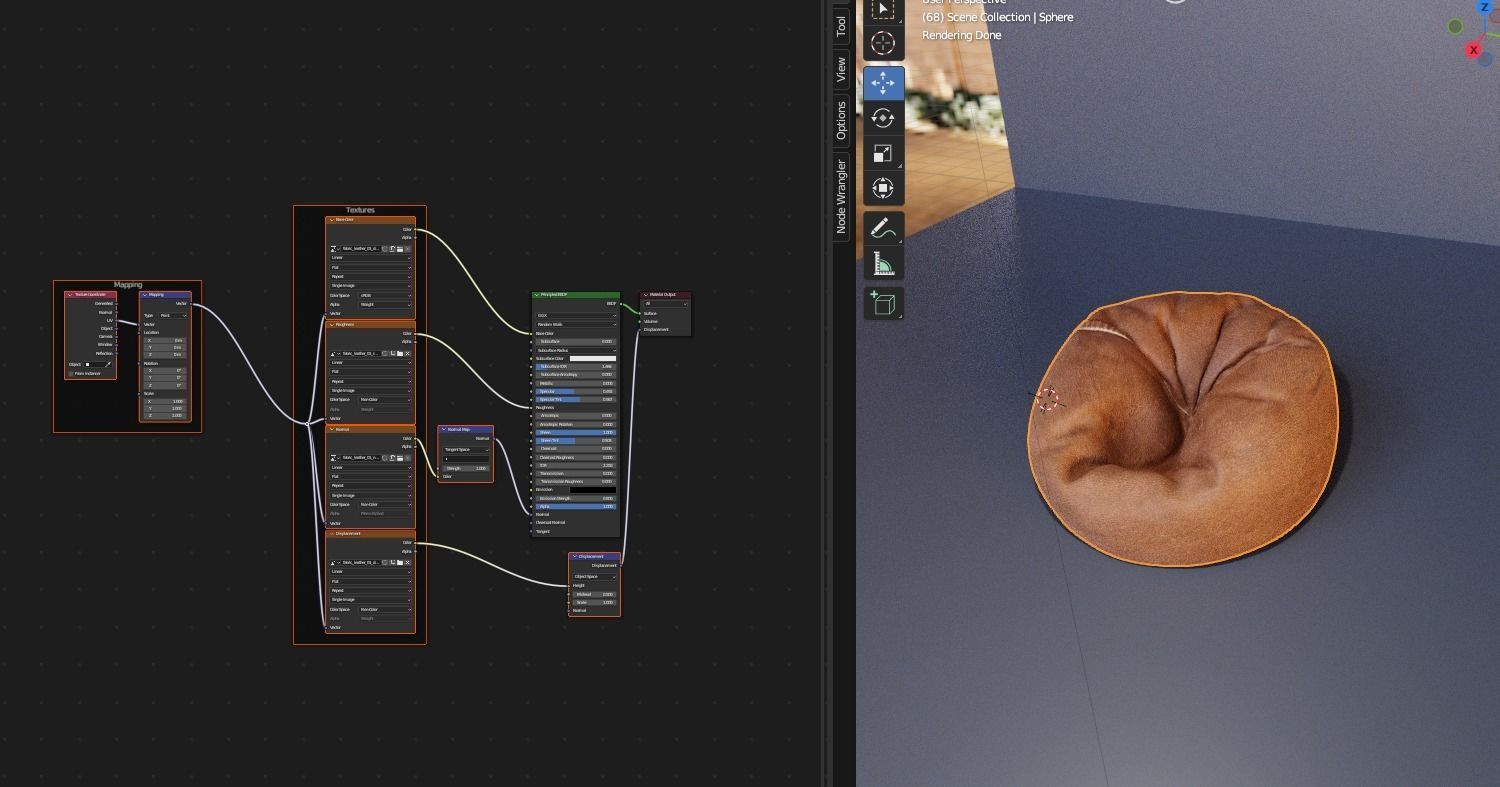Collapse the Material Output node
The width and height of the screenshot is (1500, 787).
[x=646, y=295]
